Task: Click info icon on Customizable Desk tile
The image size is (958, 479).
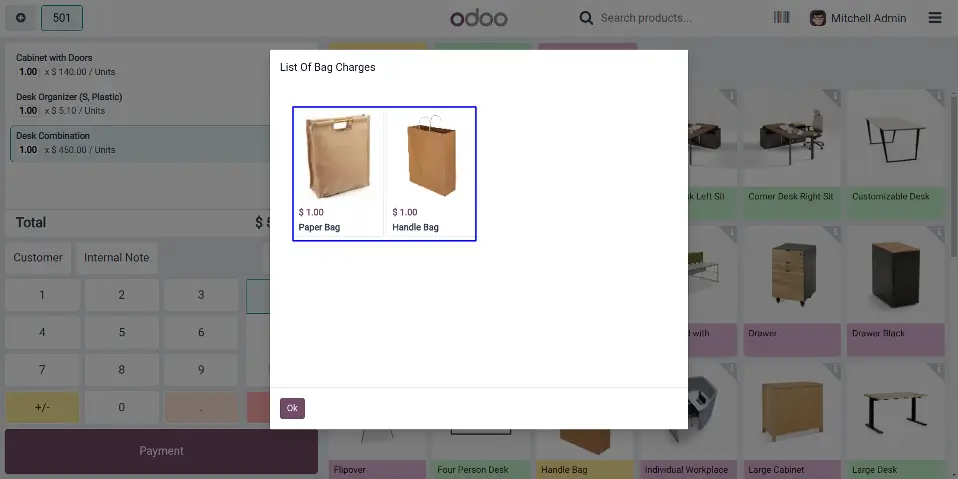Action: pos(939,96)
